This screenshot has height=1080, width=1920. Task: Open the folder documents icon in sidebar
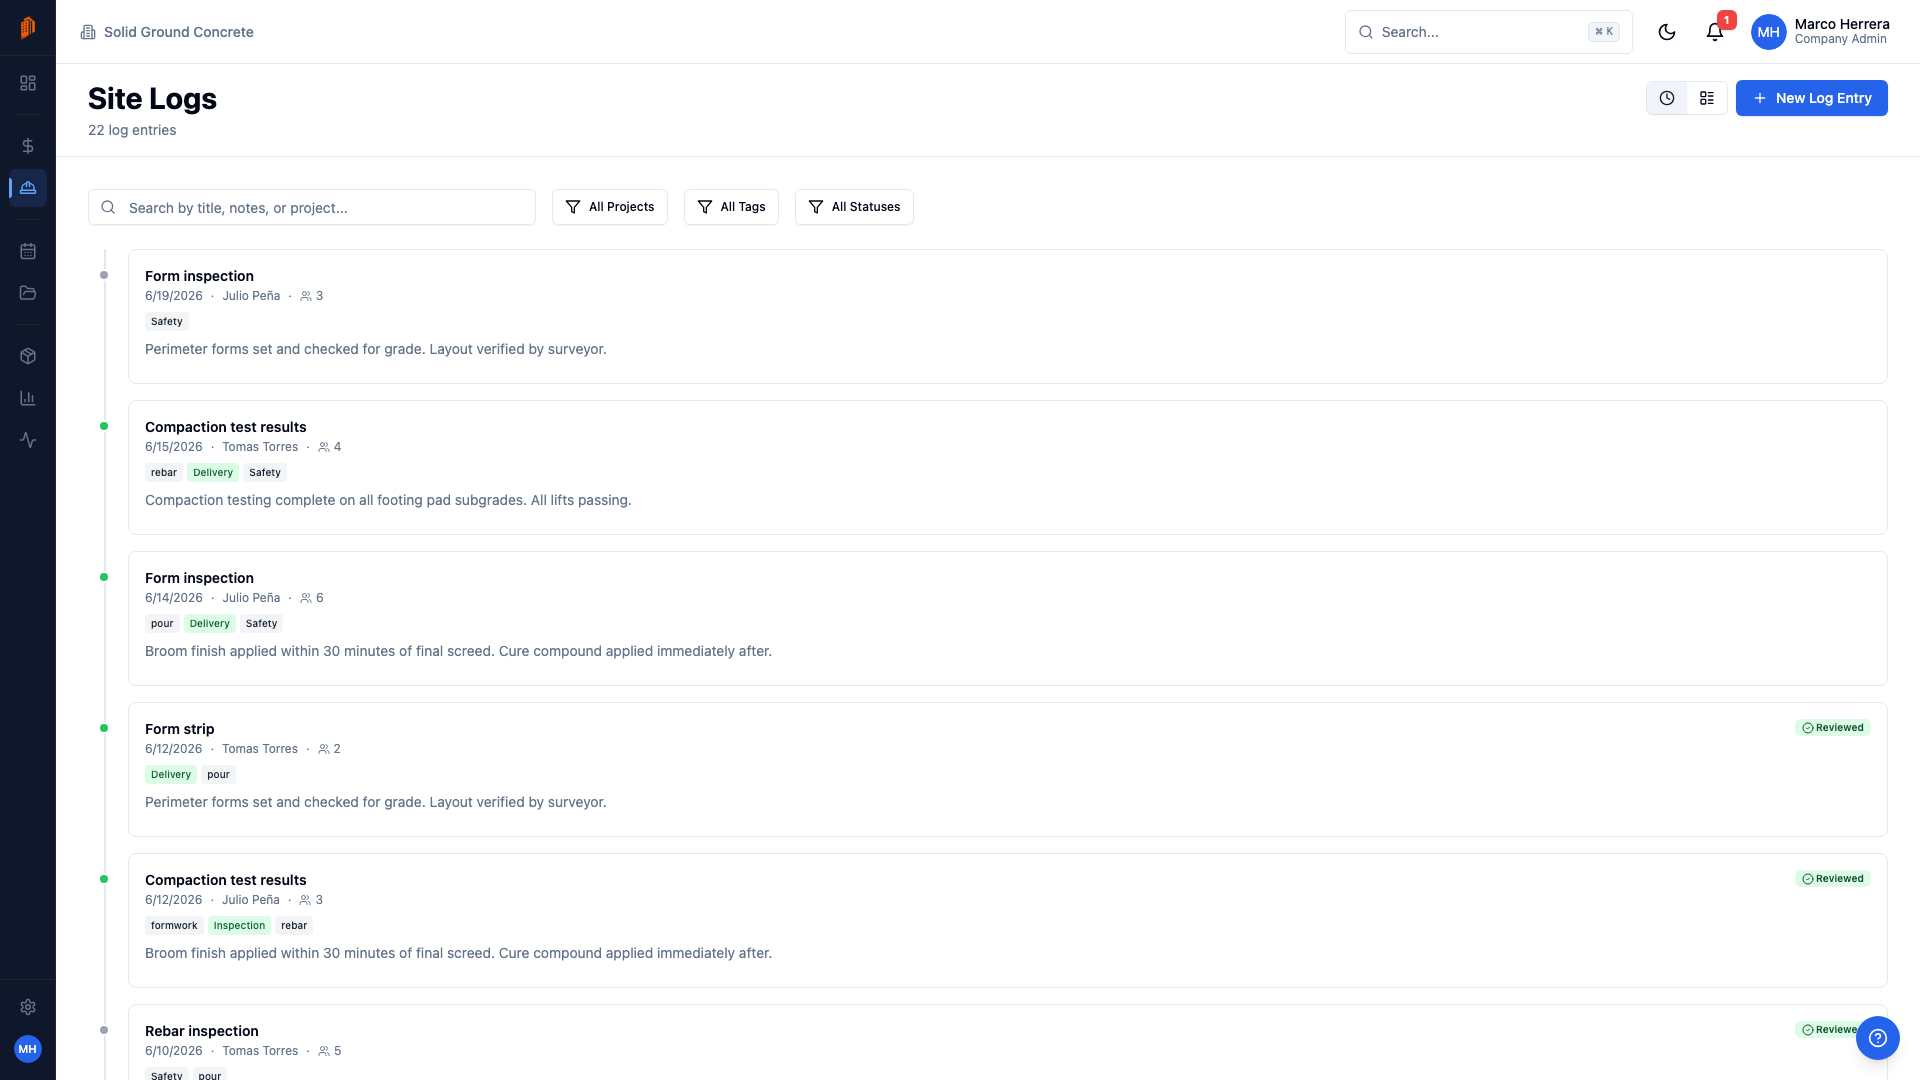click(x=28, y=293)
